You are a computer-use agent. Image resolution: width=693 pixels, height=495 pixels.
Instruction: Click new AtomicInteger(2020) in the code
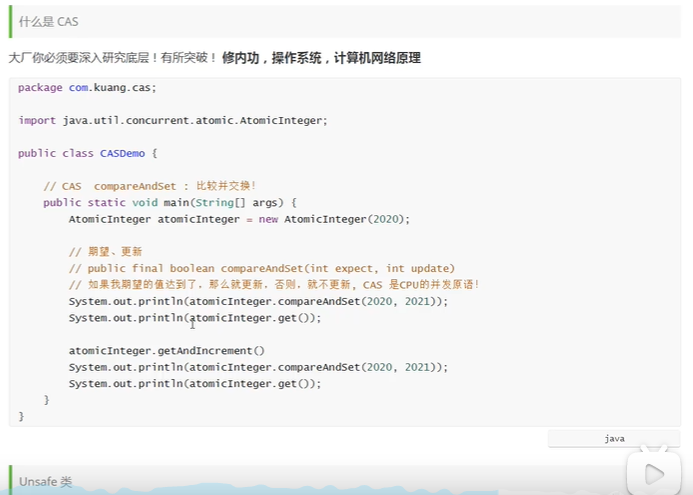(x=333, y=219)
